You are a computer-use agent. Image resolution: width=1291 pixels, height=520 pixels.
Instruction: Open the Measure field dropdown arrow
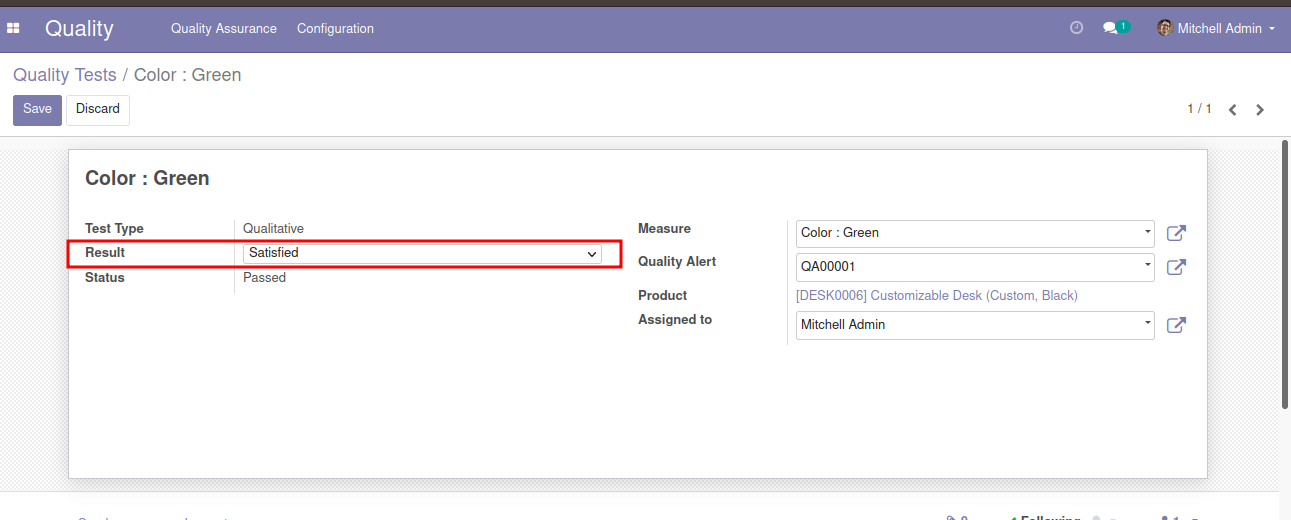coord(1147,233)
